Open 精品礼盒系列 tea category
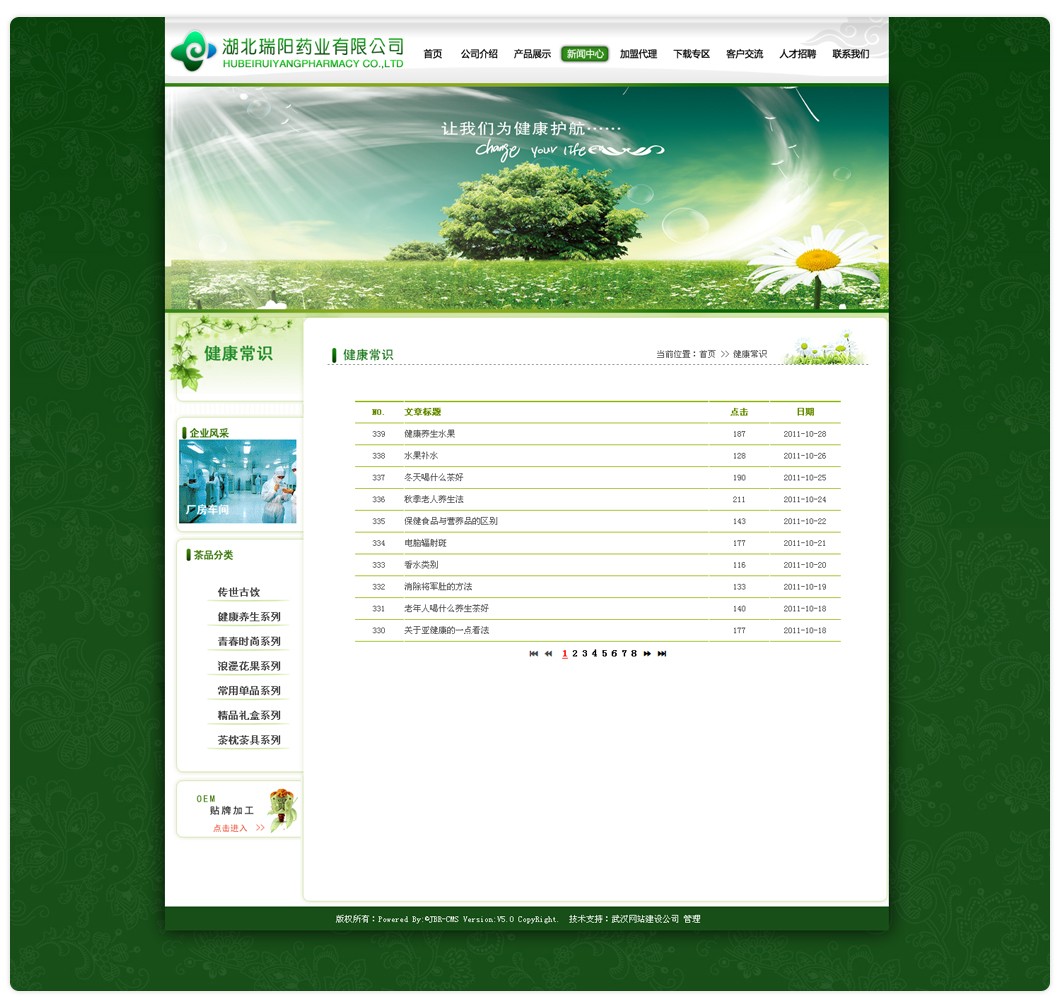This screenshot has width=1060, height=1008. pyautogui.click(x=249, y=715)
